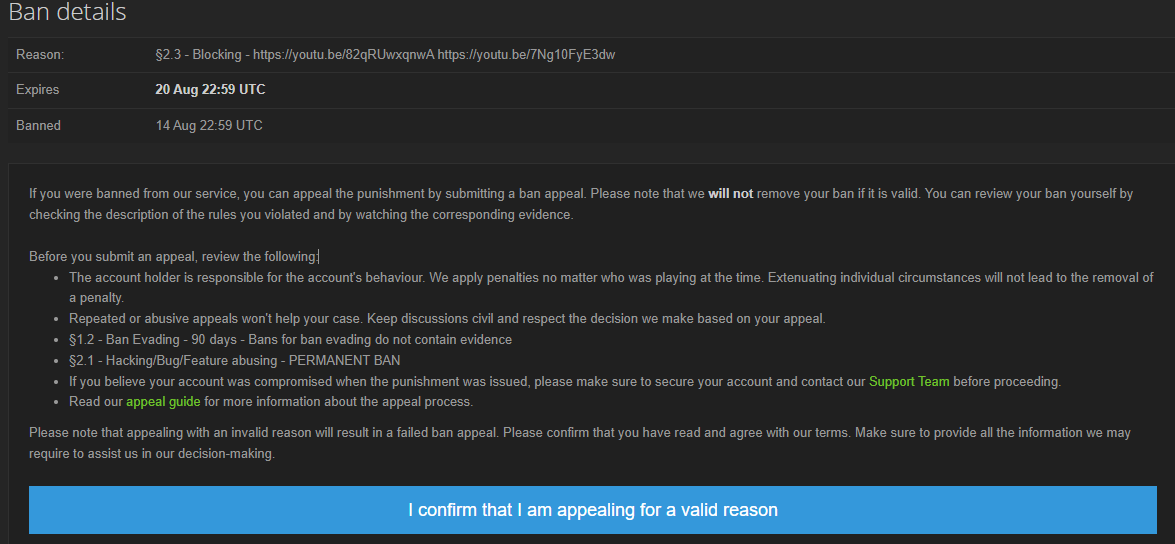Click the 'Before you submit an appeal' line
1175x544 pixels.
coord(174,256)
